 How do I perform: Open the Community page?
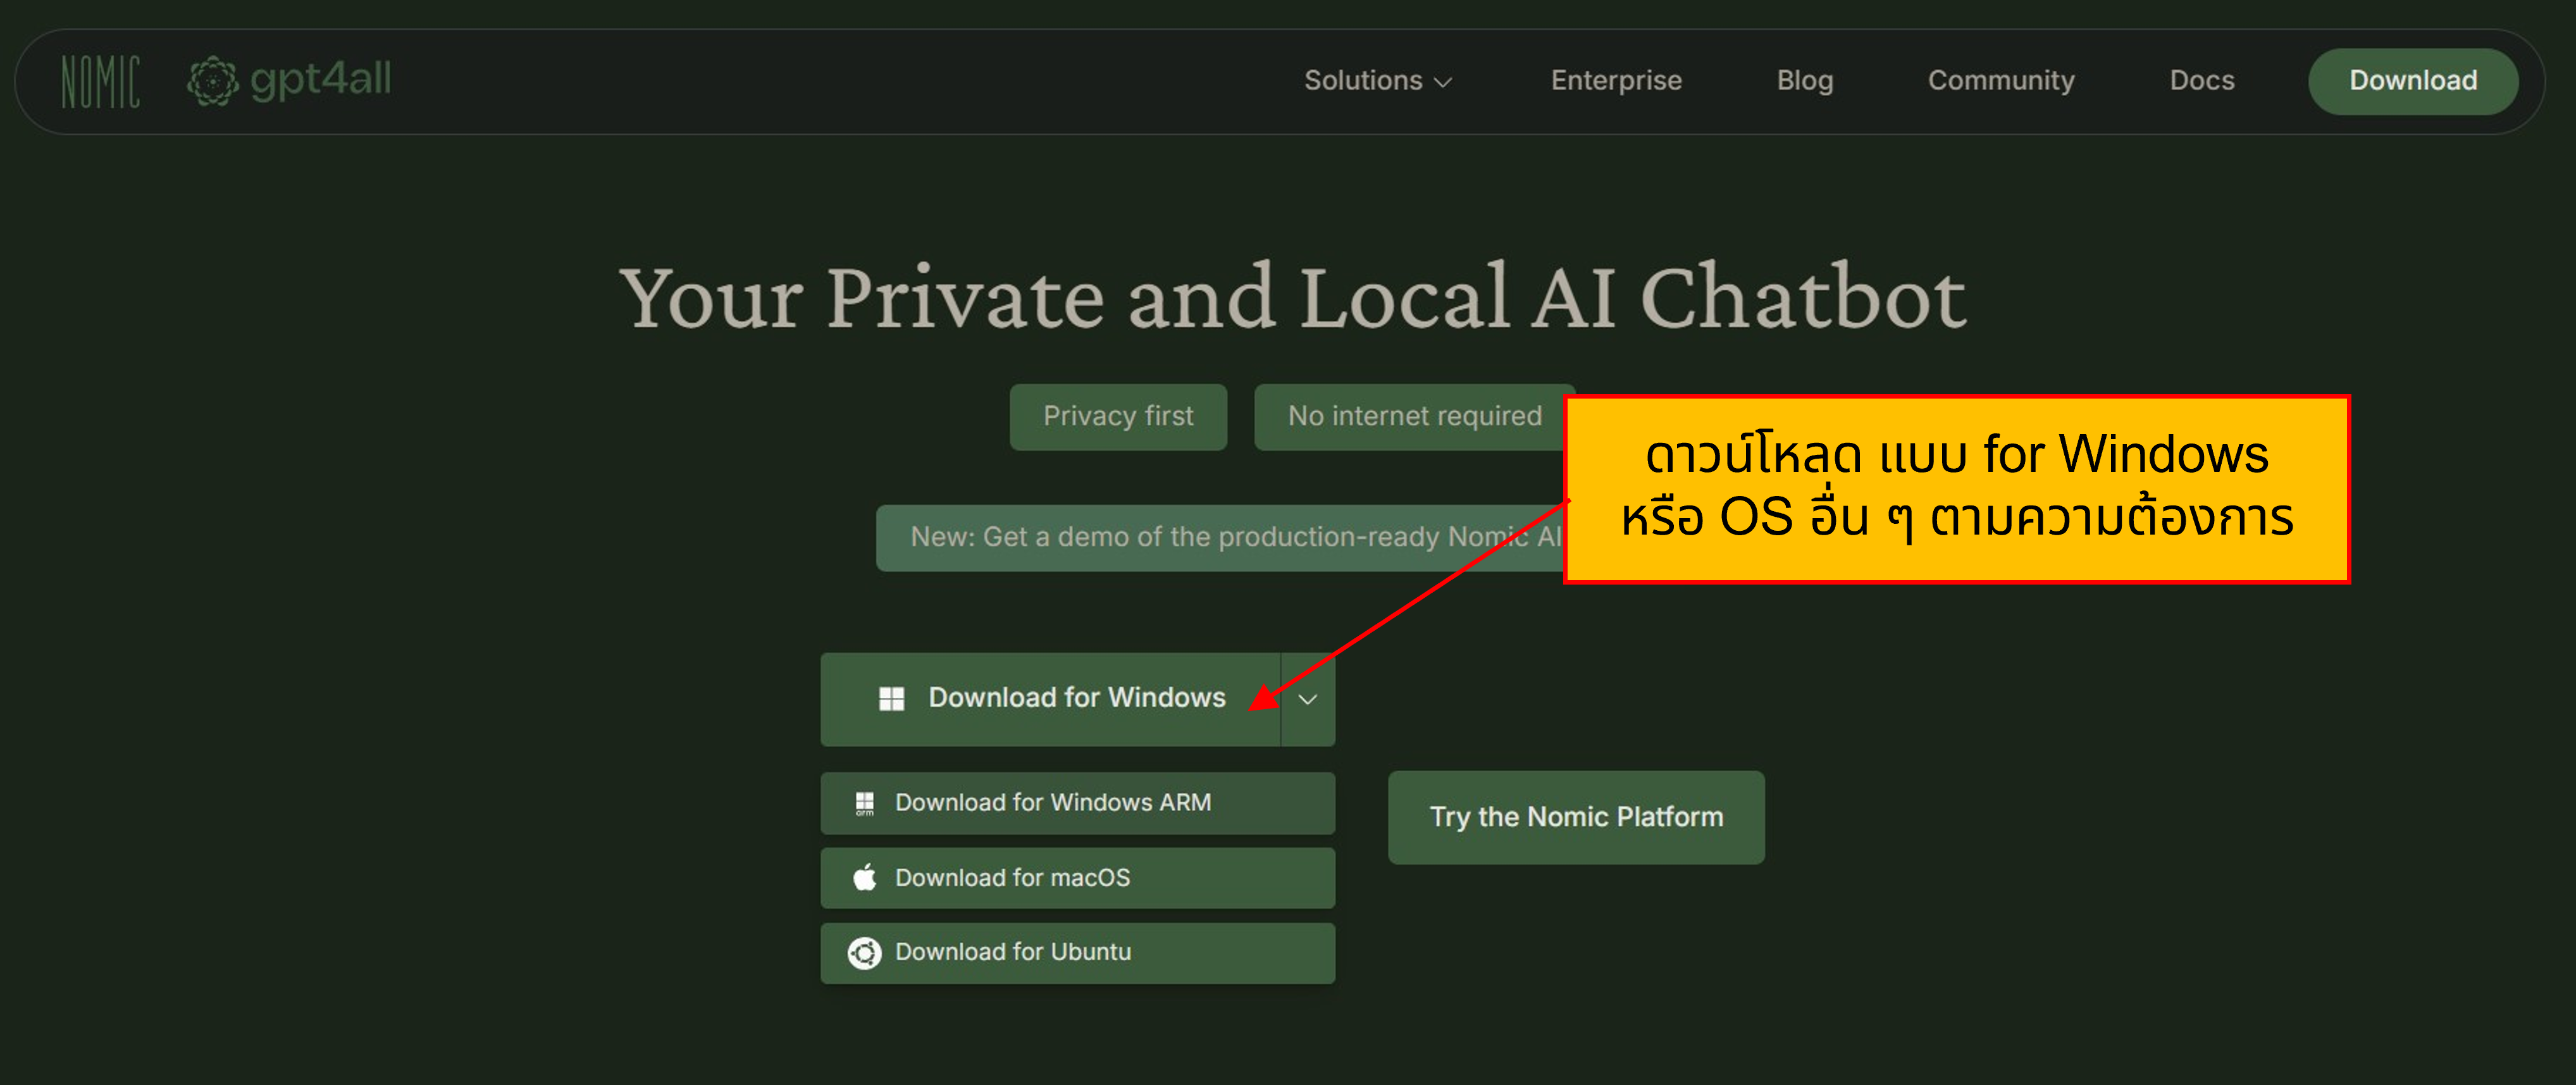coord(2000,80)
